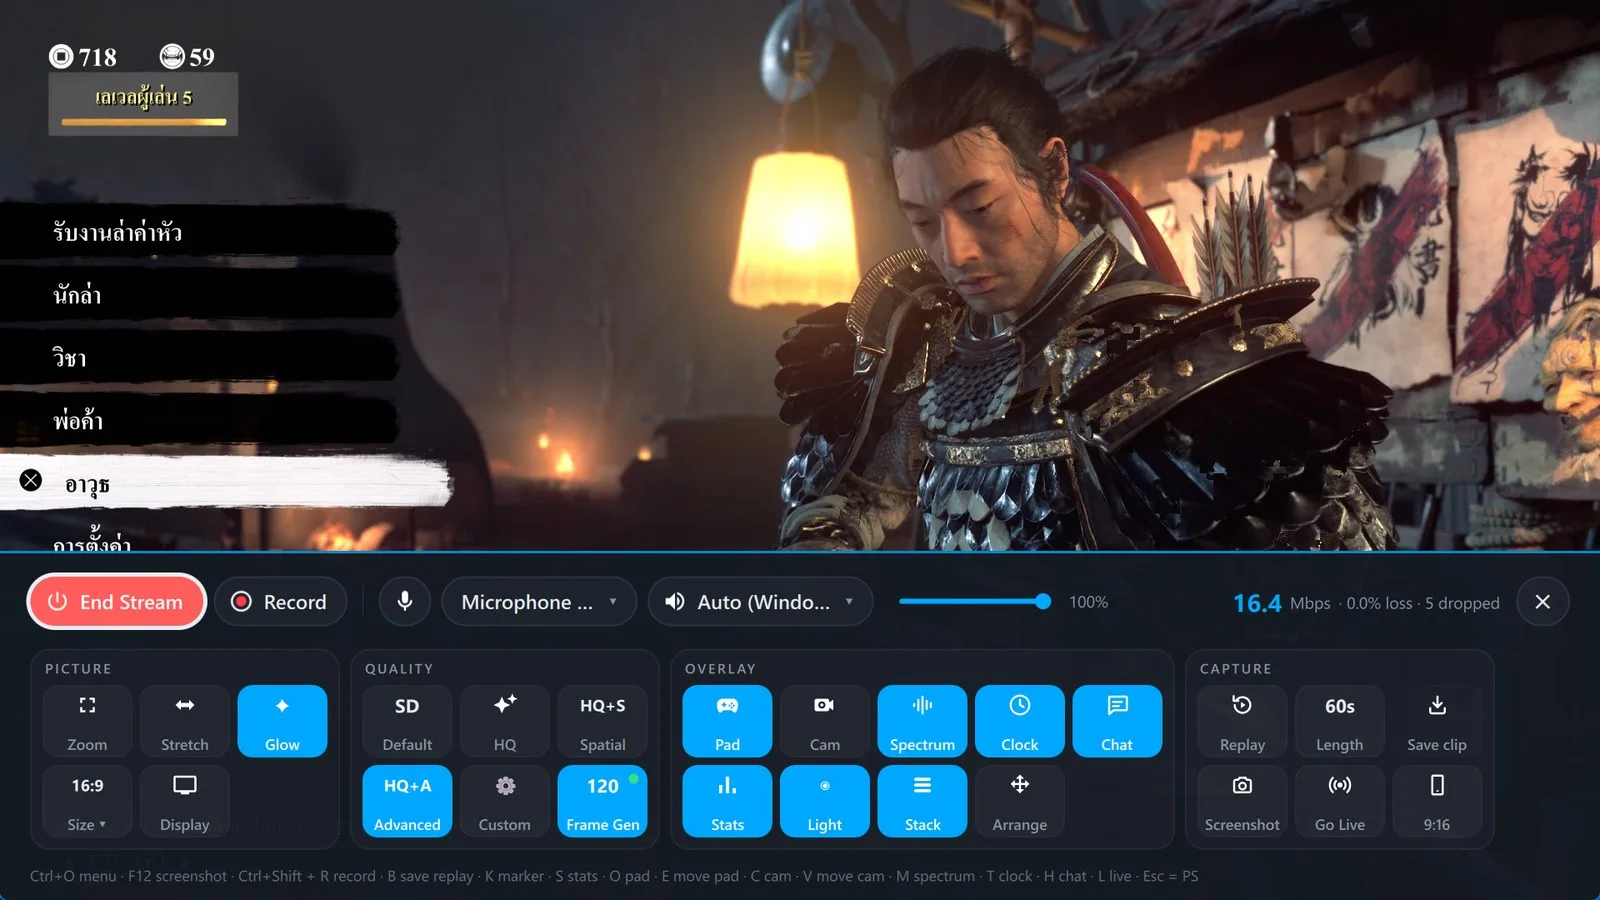Click the Display picture option
Viewport: 1600px width, 900px height.
[185, 801]
